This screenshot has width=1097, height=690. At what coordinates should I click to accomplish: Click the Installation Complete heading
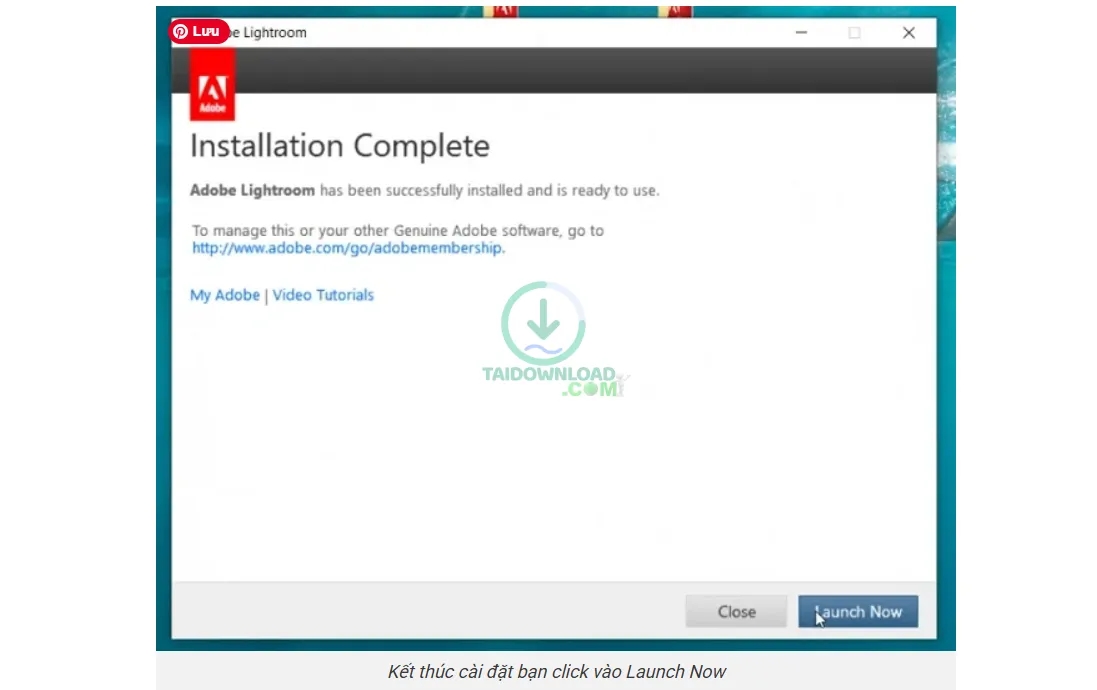click(339, 146)
